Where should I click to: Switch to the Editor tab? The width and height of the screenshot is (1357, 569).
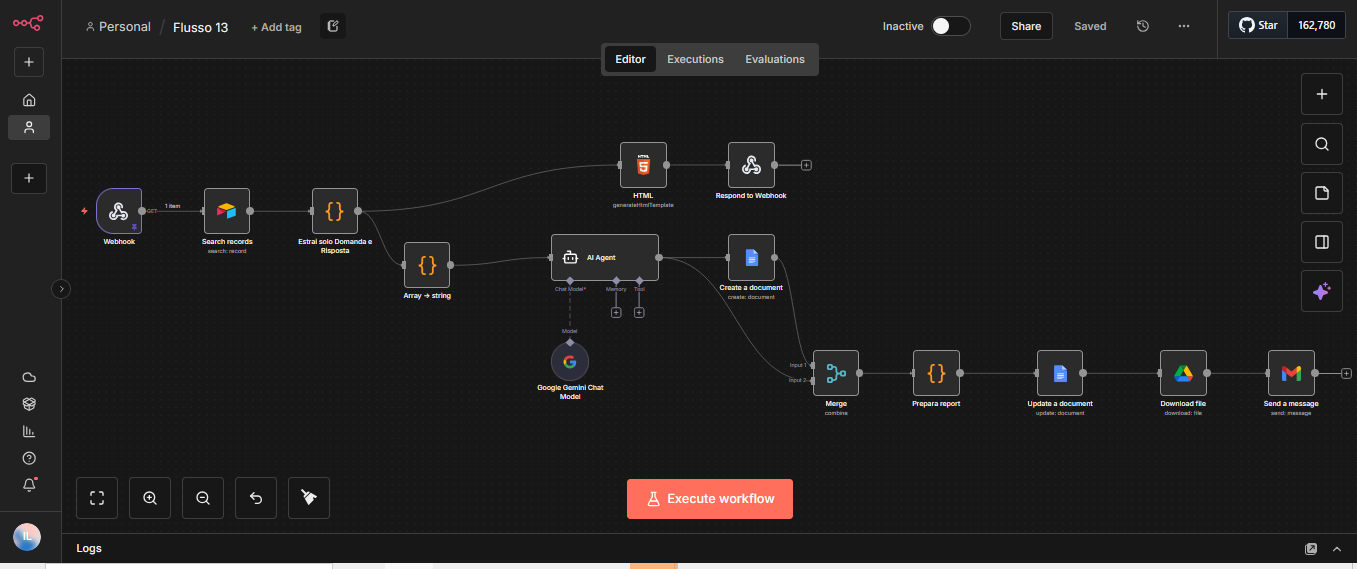tap(630, 59)
